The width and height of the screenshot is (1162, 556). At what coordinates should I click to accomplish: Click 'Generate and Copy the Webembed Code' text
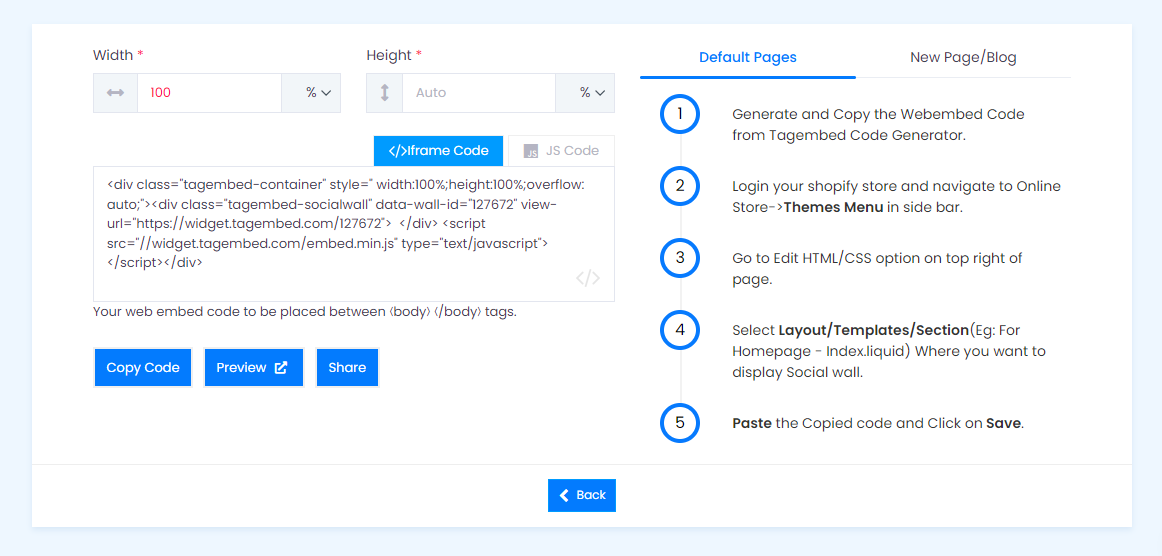pyautogui.click(x=878, y=125)
